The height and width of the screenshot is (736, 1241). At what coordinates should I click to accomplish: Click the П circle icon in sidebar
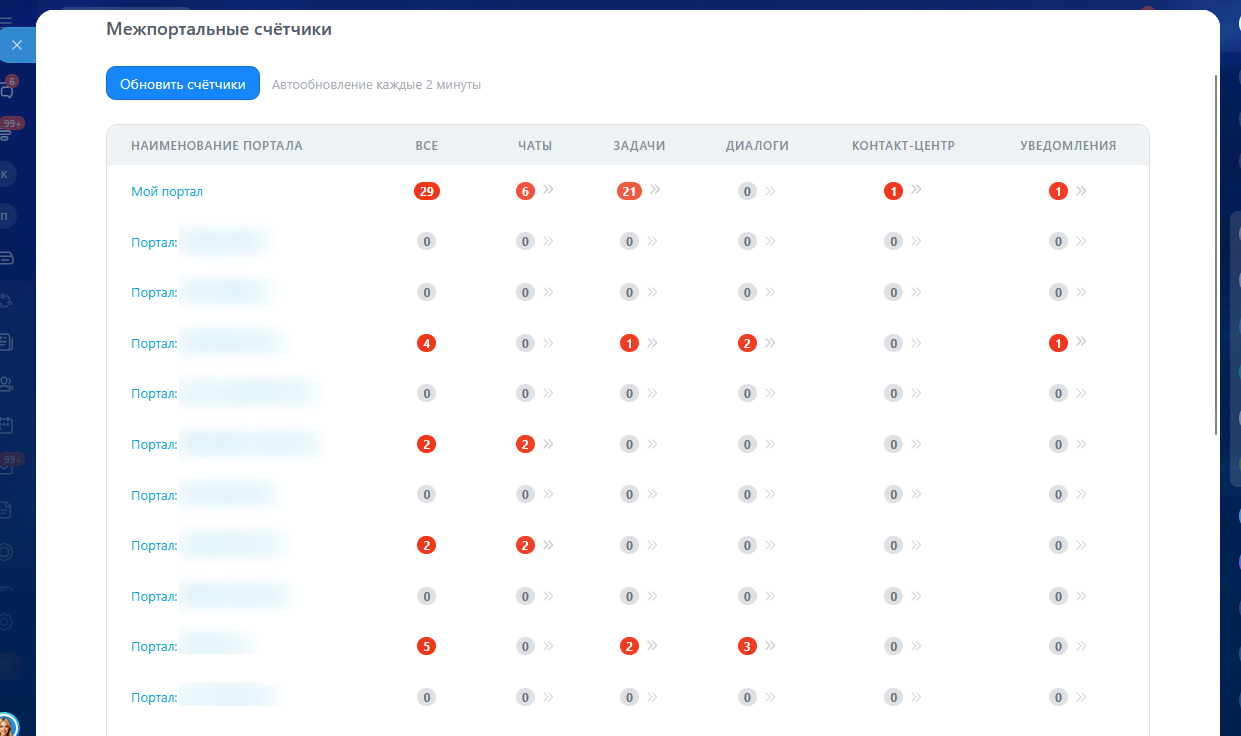(x=6, y=216)
